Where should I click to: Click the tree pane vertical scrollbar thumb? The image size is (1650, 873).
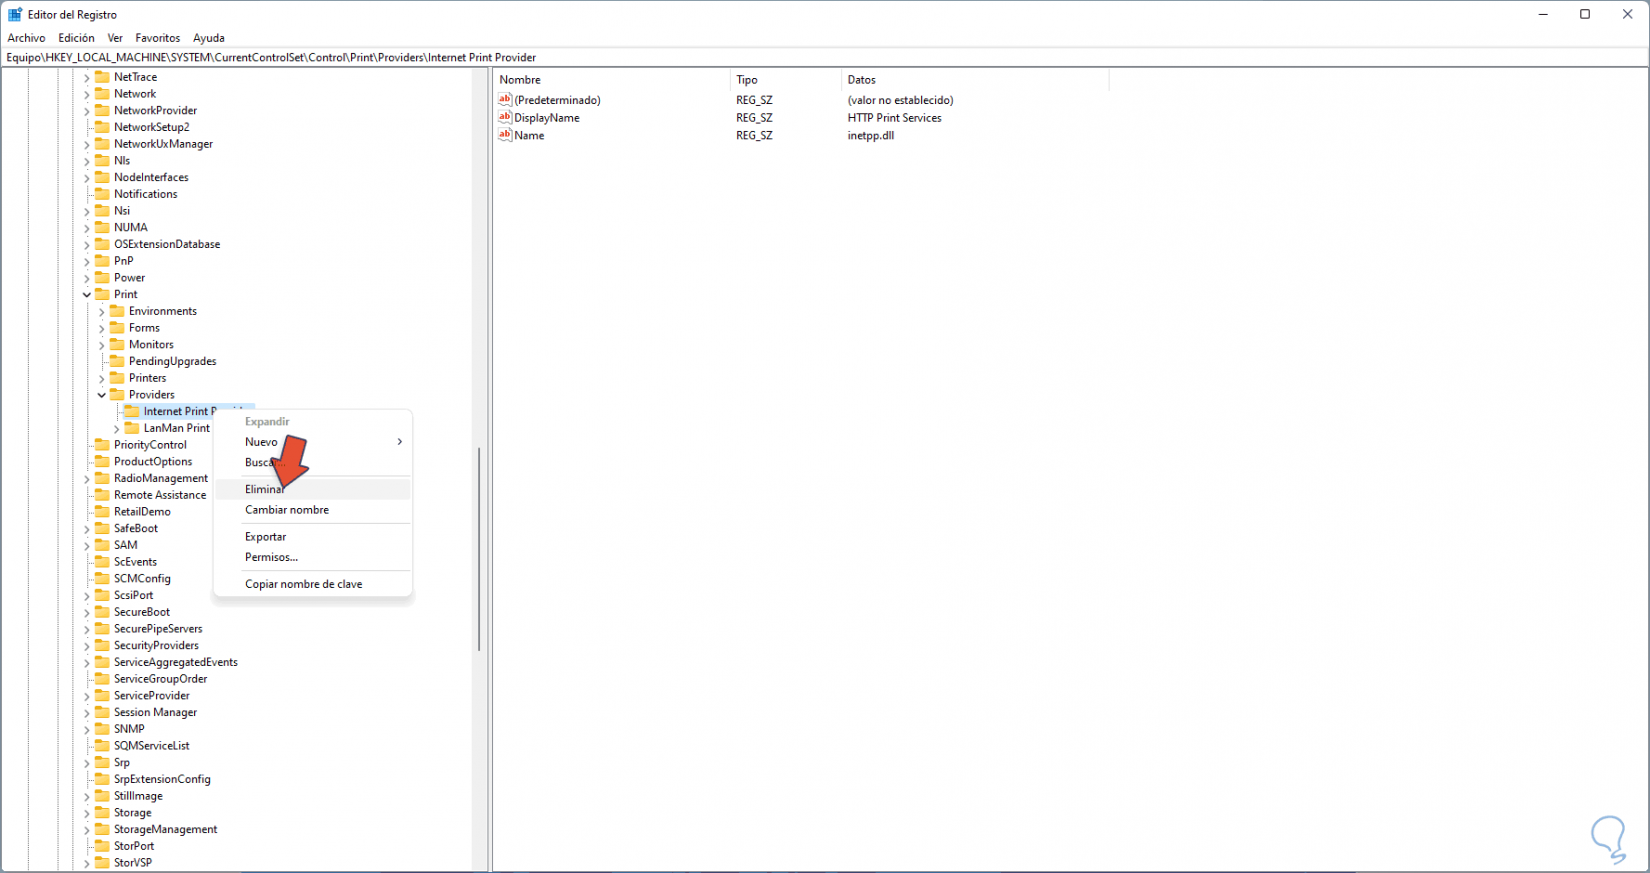point(479,548)
